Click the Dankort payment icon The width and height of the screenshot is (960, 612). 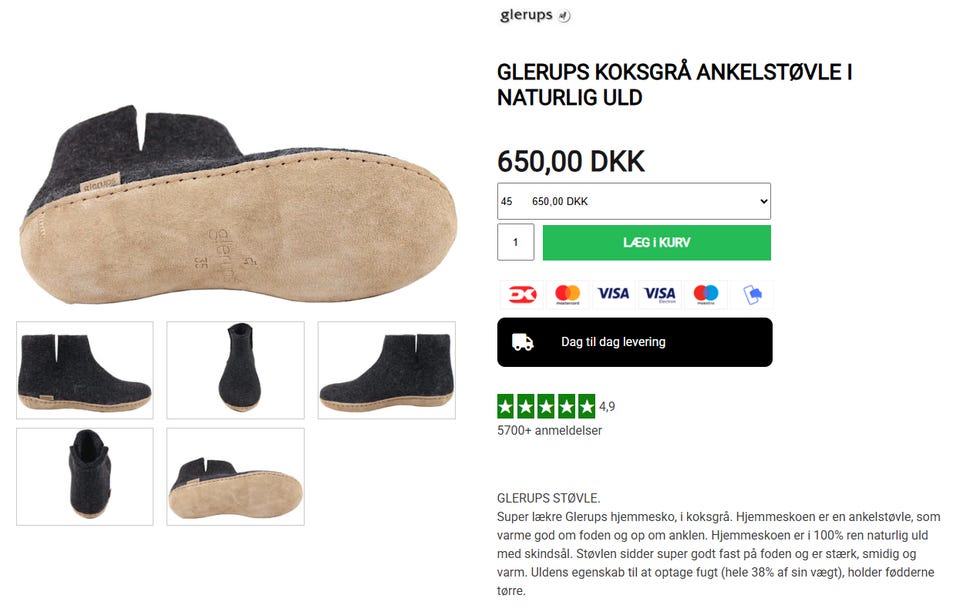click(x=522, y=294)
